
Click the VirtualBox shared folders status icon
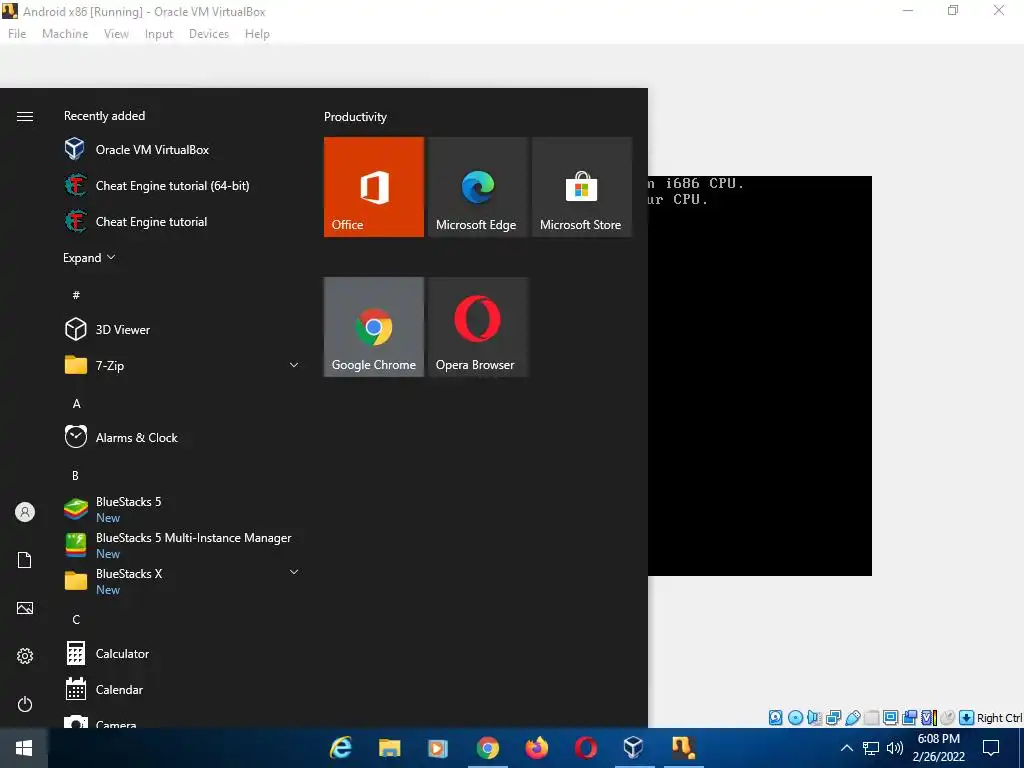point(871,718)
